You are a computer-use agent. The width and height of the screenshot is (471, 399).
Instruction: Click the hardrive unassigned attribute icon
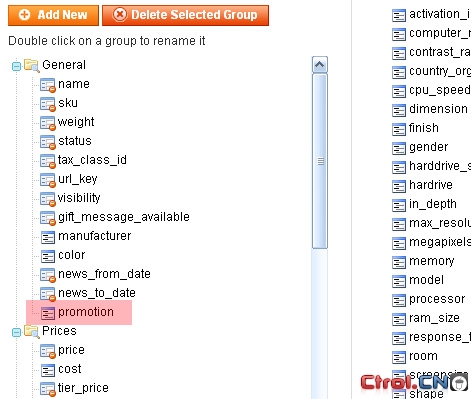coord(399,186)
